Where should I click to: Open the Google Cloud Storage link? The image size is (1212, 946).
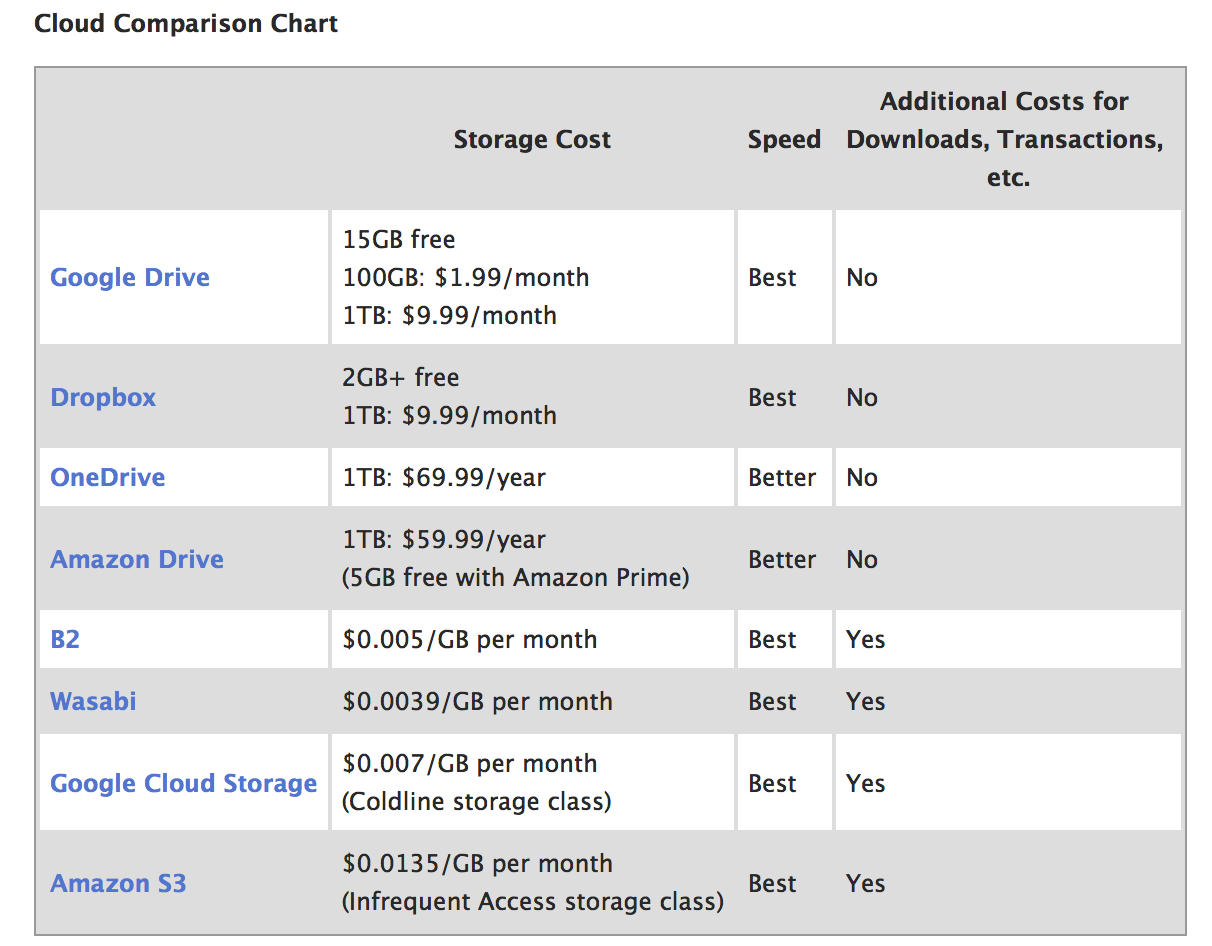(183, 783)
